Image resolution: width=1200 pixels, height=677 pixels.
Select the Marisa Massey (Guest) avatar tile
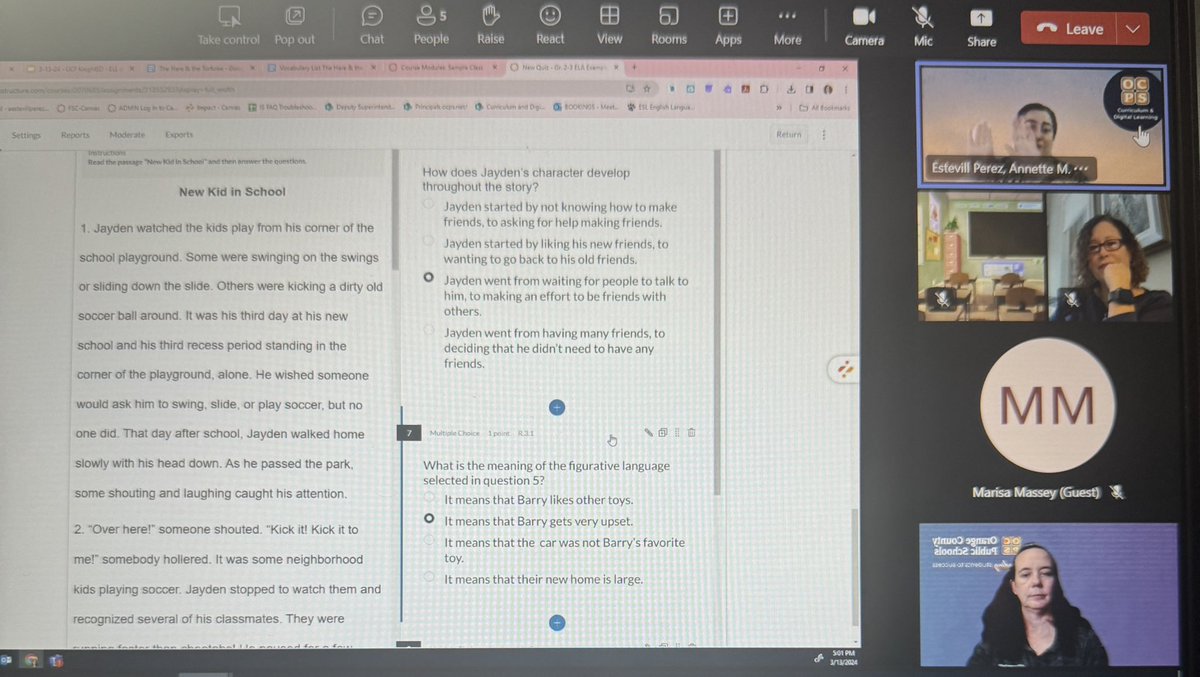[x=1047, y=406]
